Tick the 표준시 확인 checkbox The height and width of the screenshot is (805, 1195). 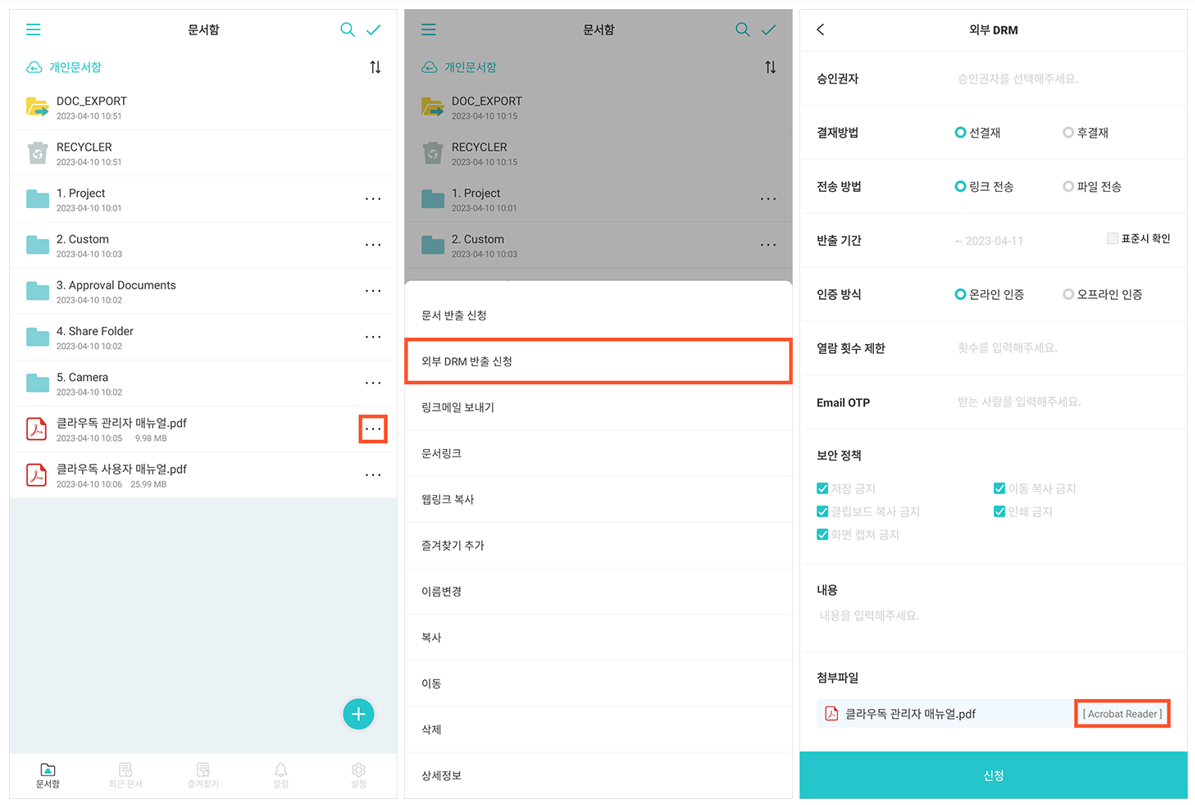click(x=1112, y=239)
